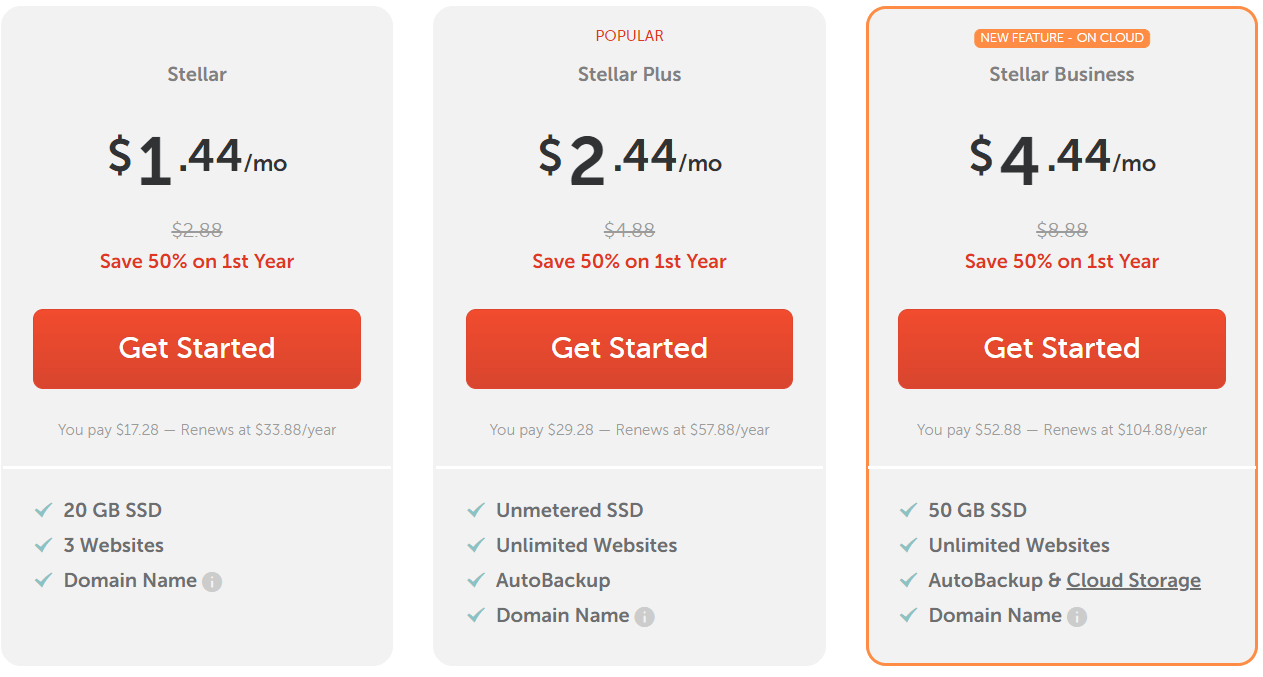This screenshot has width=1263, height=677.
Task: Click the NEW FEATURE - ON CLOUD badge
Action: [x=1062, y=38]
